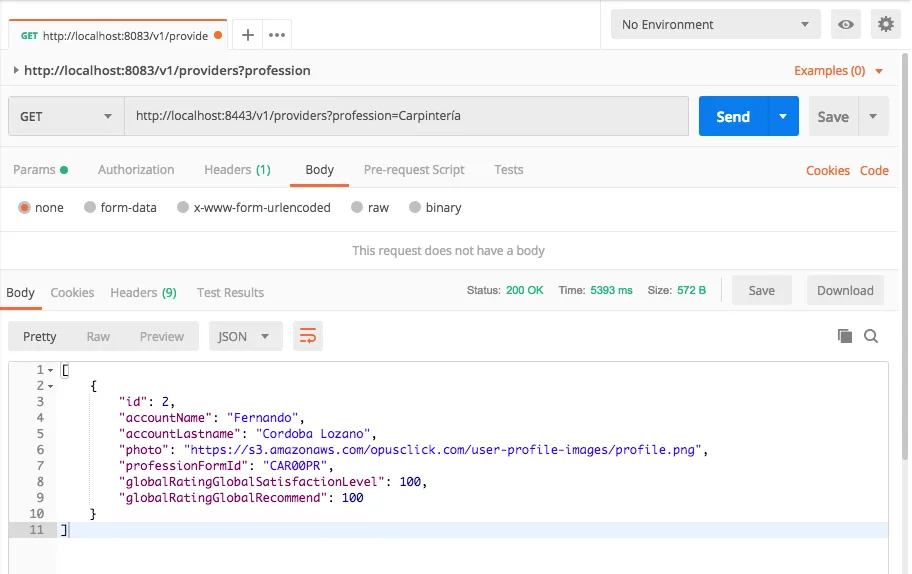The height and width of the screenshot is (574, 912).
Task: Click the request URL input field
Action: pyautogui.click(x=406, y=116)
